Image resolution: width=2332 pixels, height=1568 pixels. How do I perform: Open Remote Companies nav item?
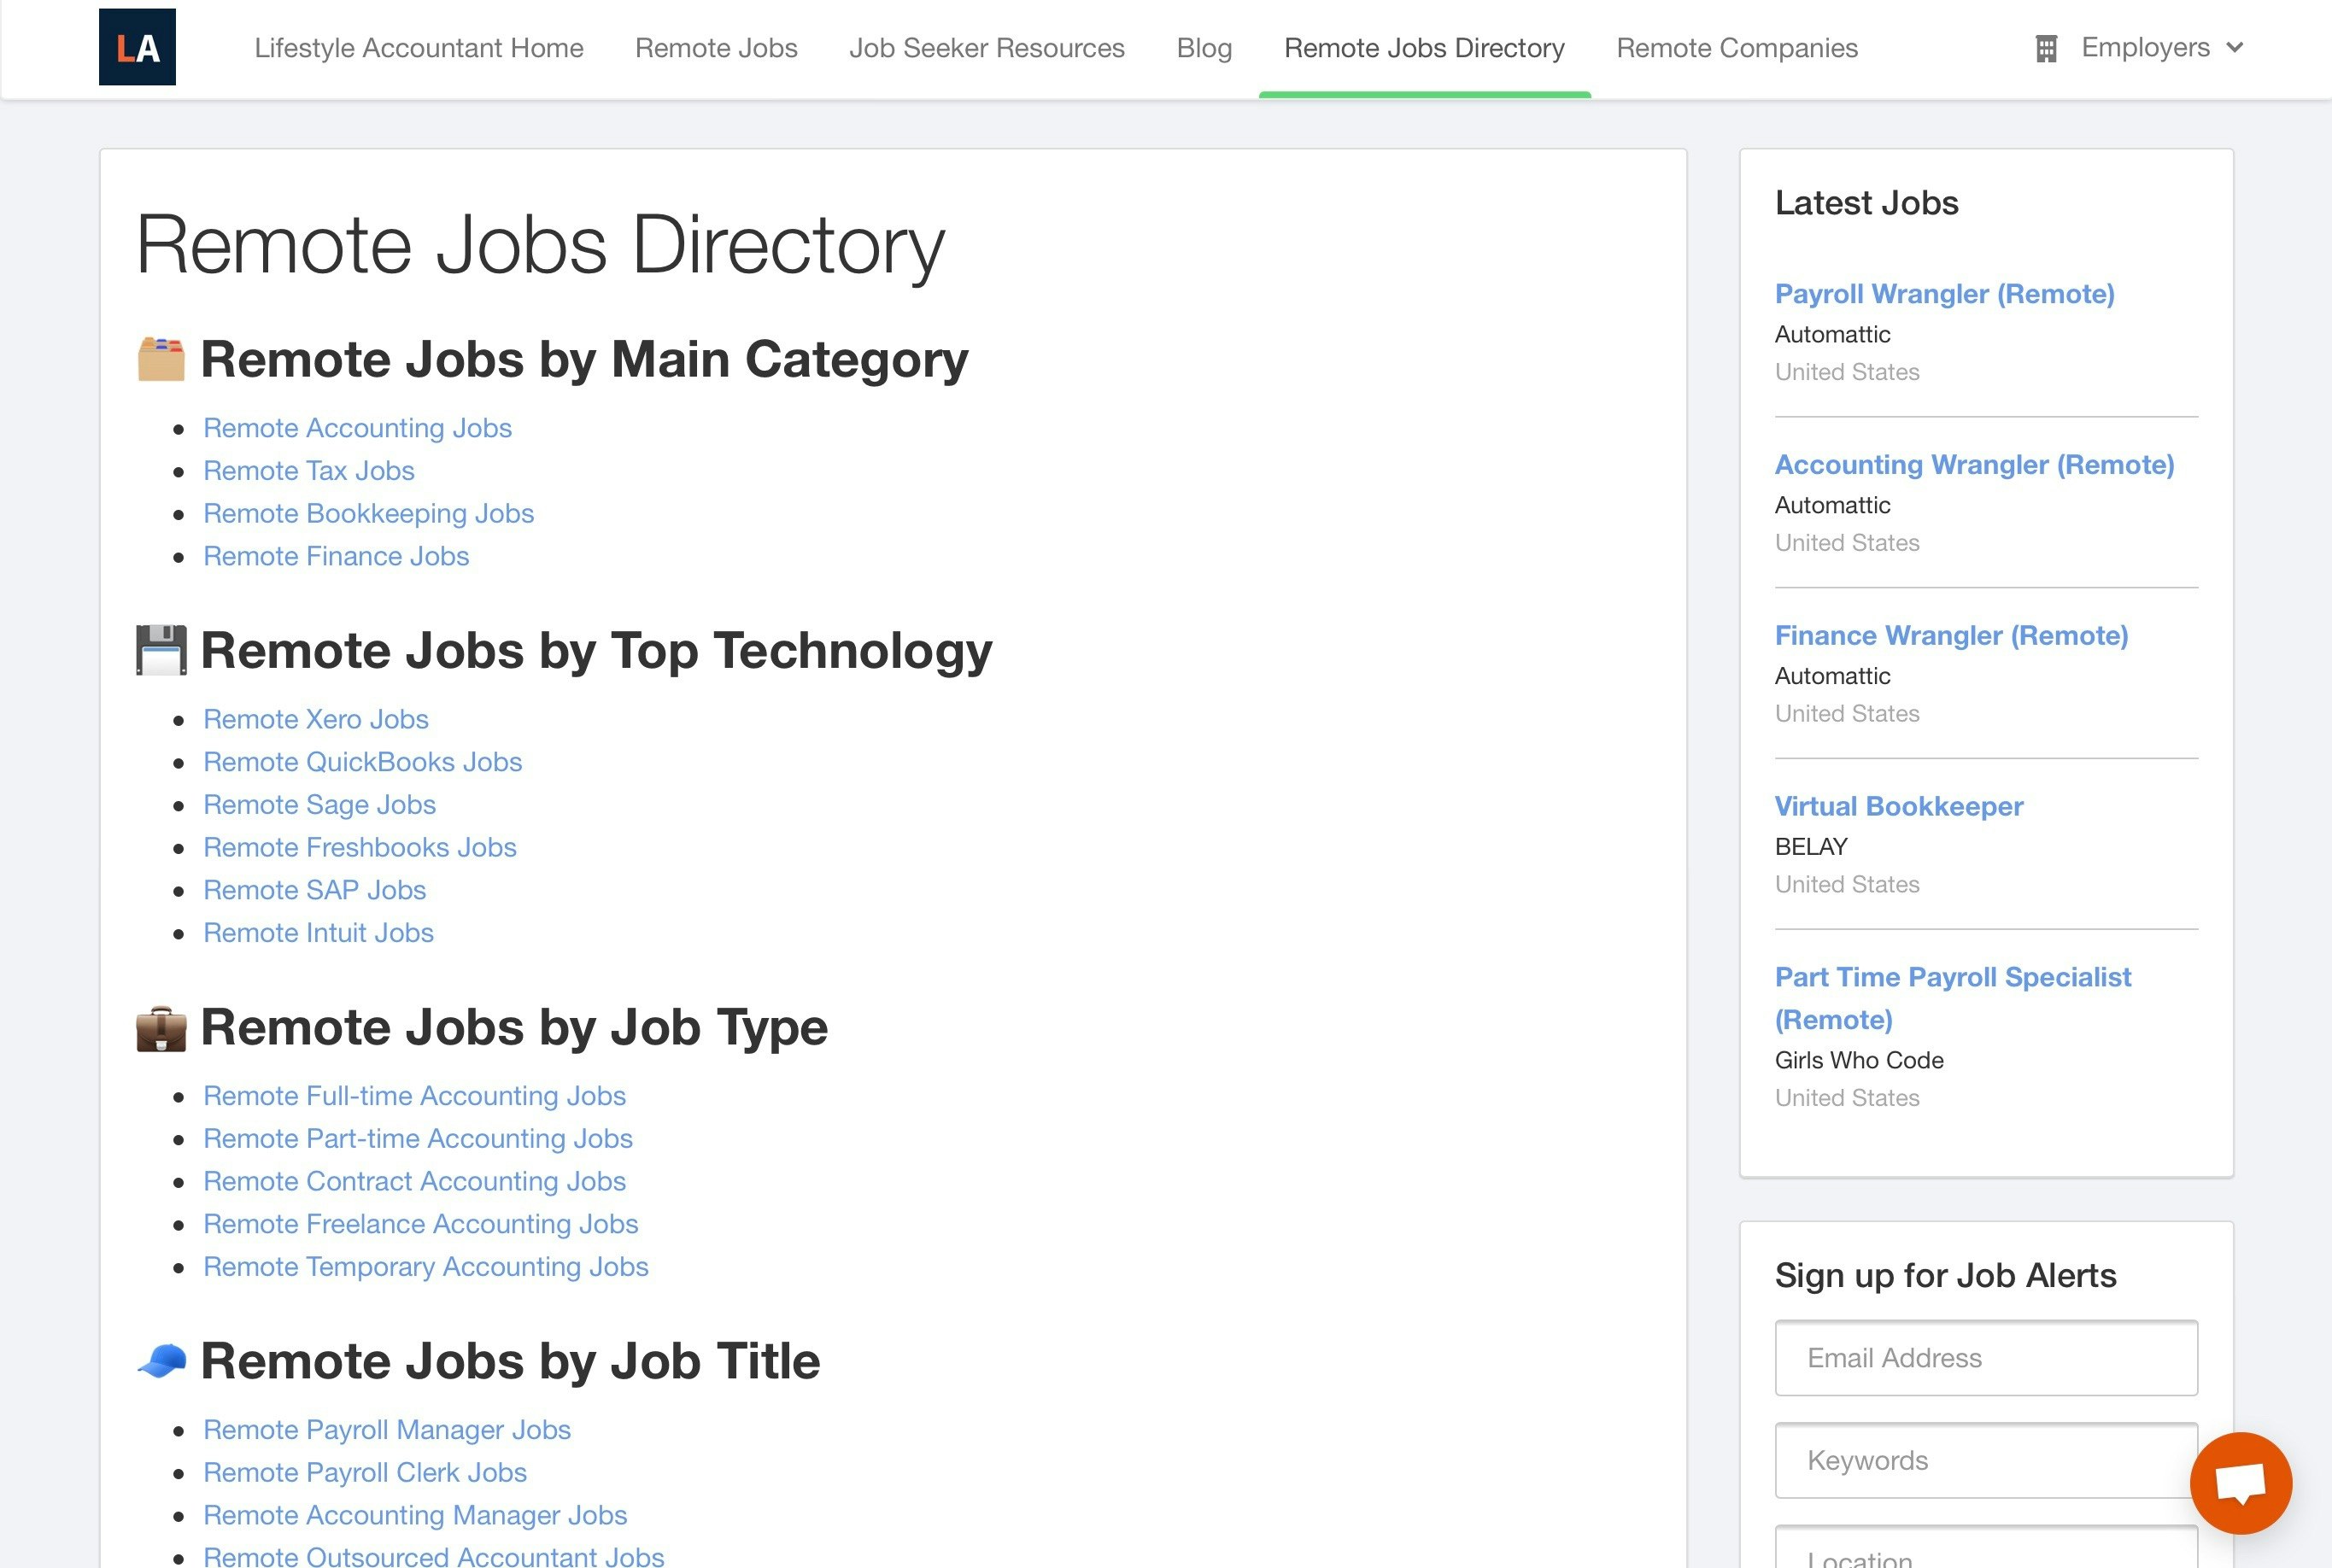pyautogui.click(x=1737, y=48)
